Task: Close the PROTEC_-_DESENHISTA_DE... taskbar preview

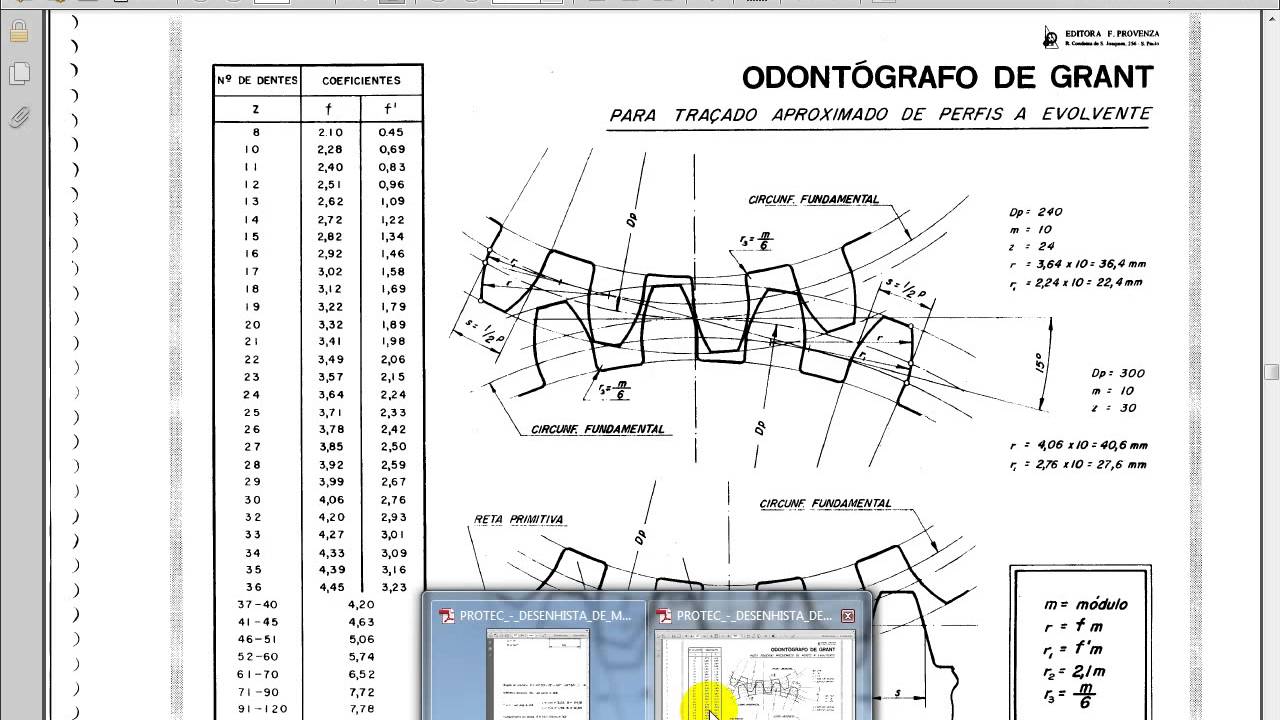Action: click(848, 616)
